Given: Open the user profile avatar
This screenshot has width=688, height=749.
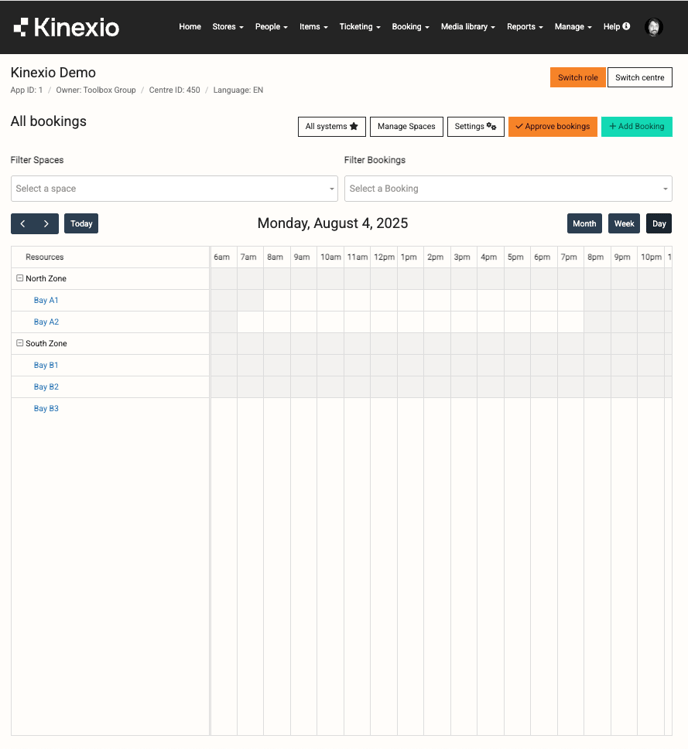Looking at the screenshot, I should coord(654,27).
